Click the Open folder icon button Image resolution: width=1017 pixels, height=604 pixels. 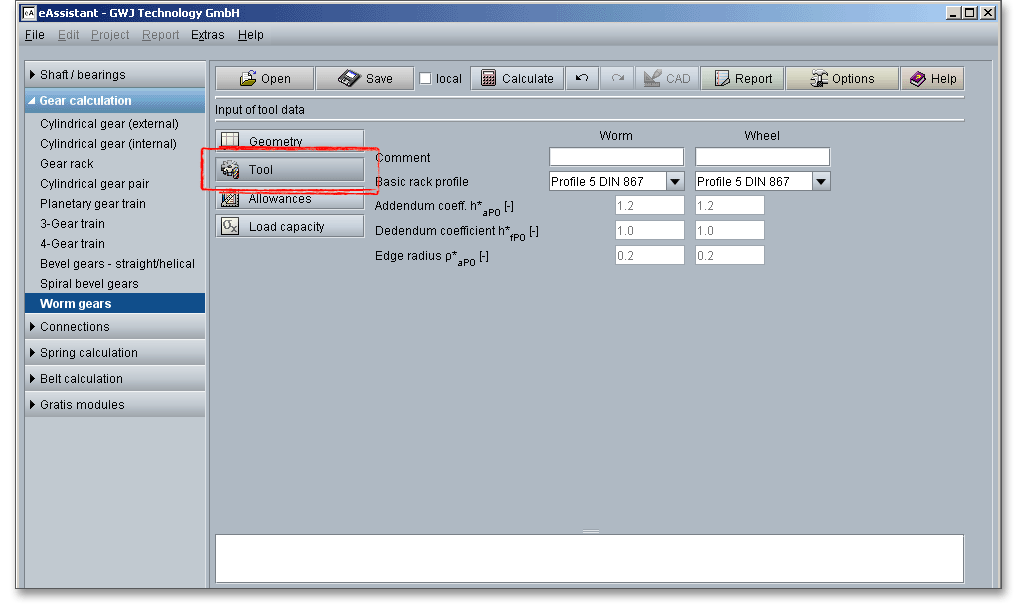pyautogui.click(x=264, y=79)
